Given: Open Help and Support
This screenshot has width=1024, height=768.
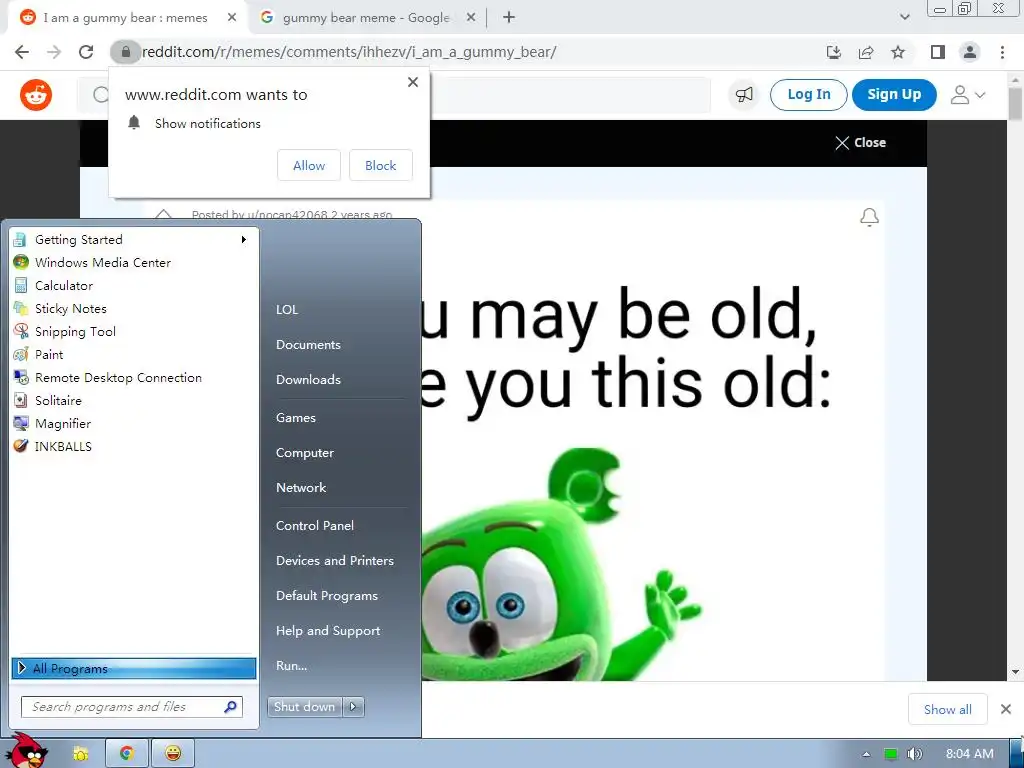Looking at the screenshot, I should click(328, 631).
